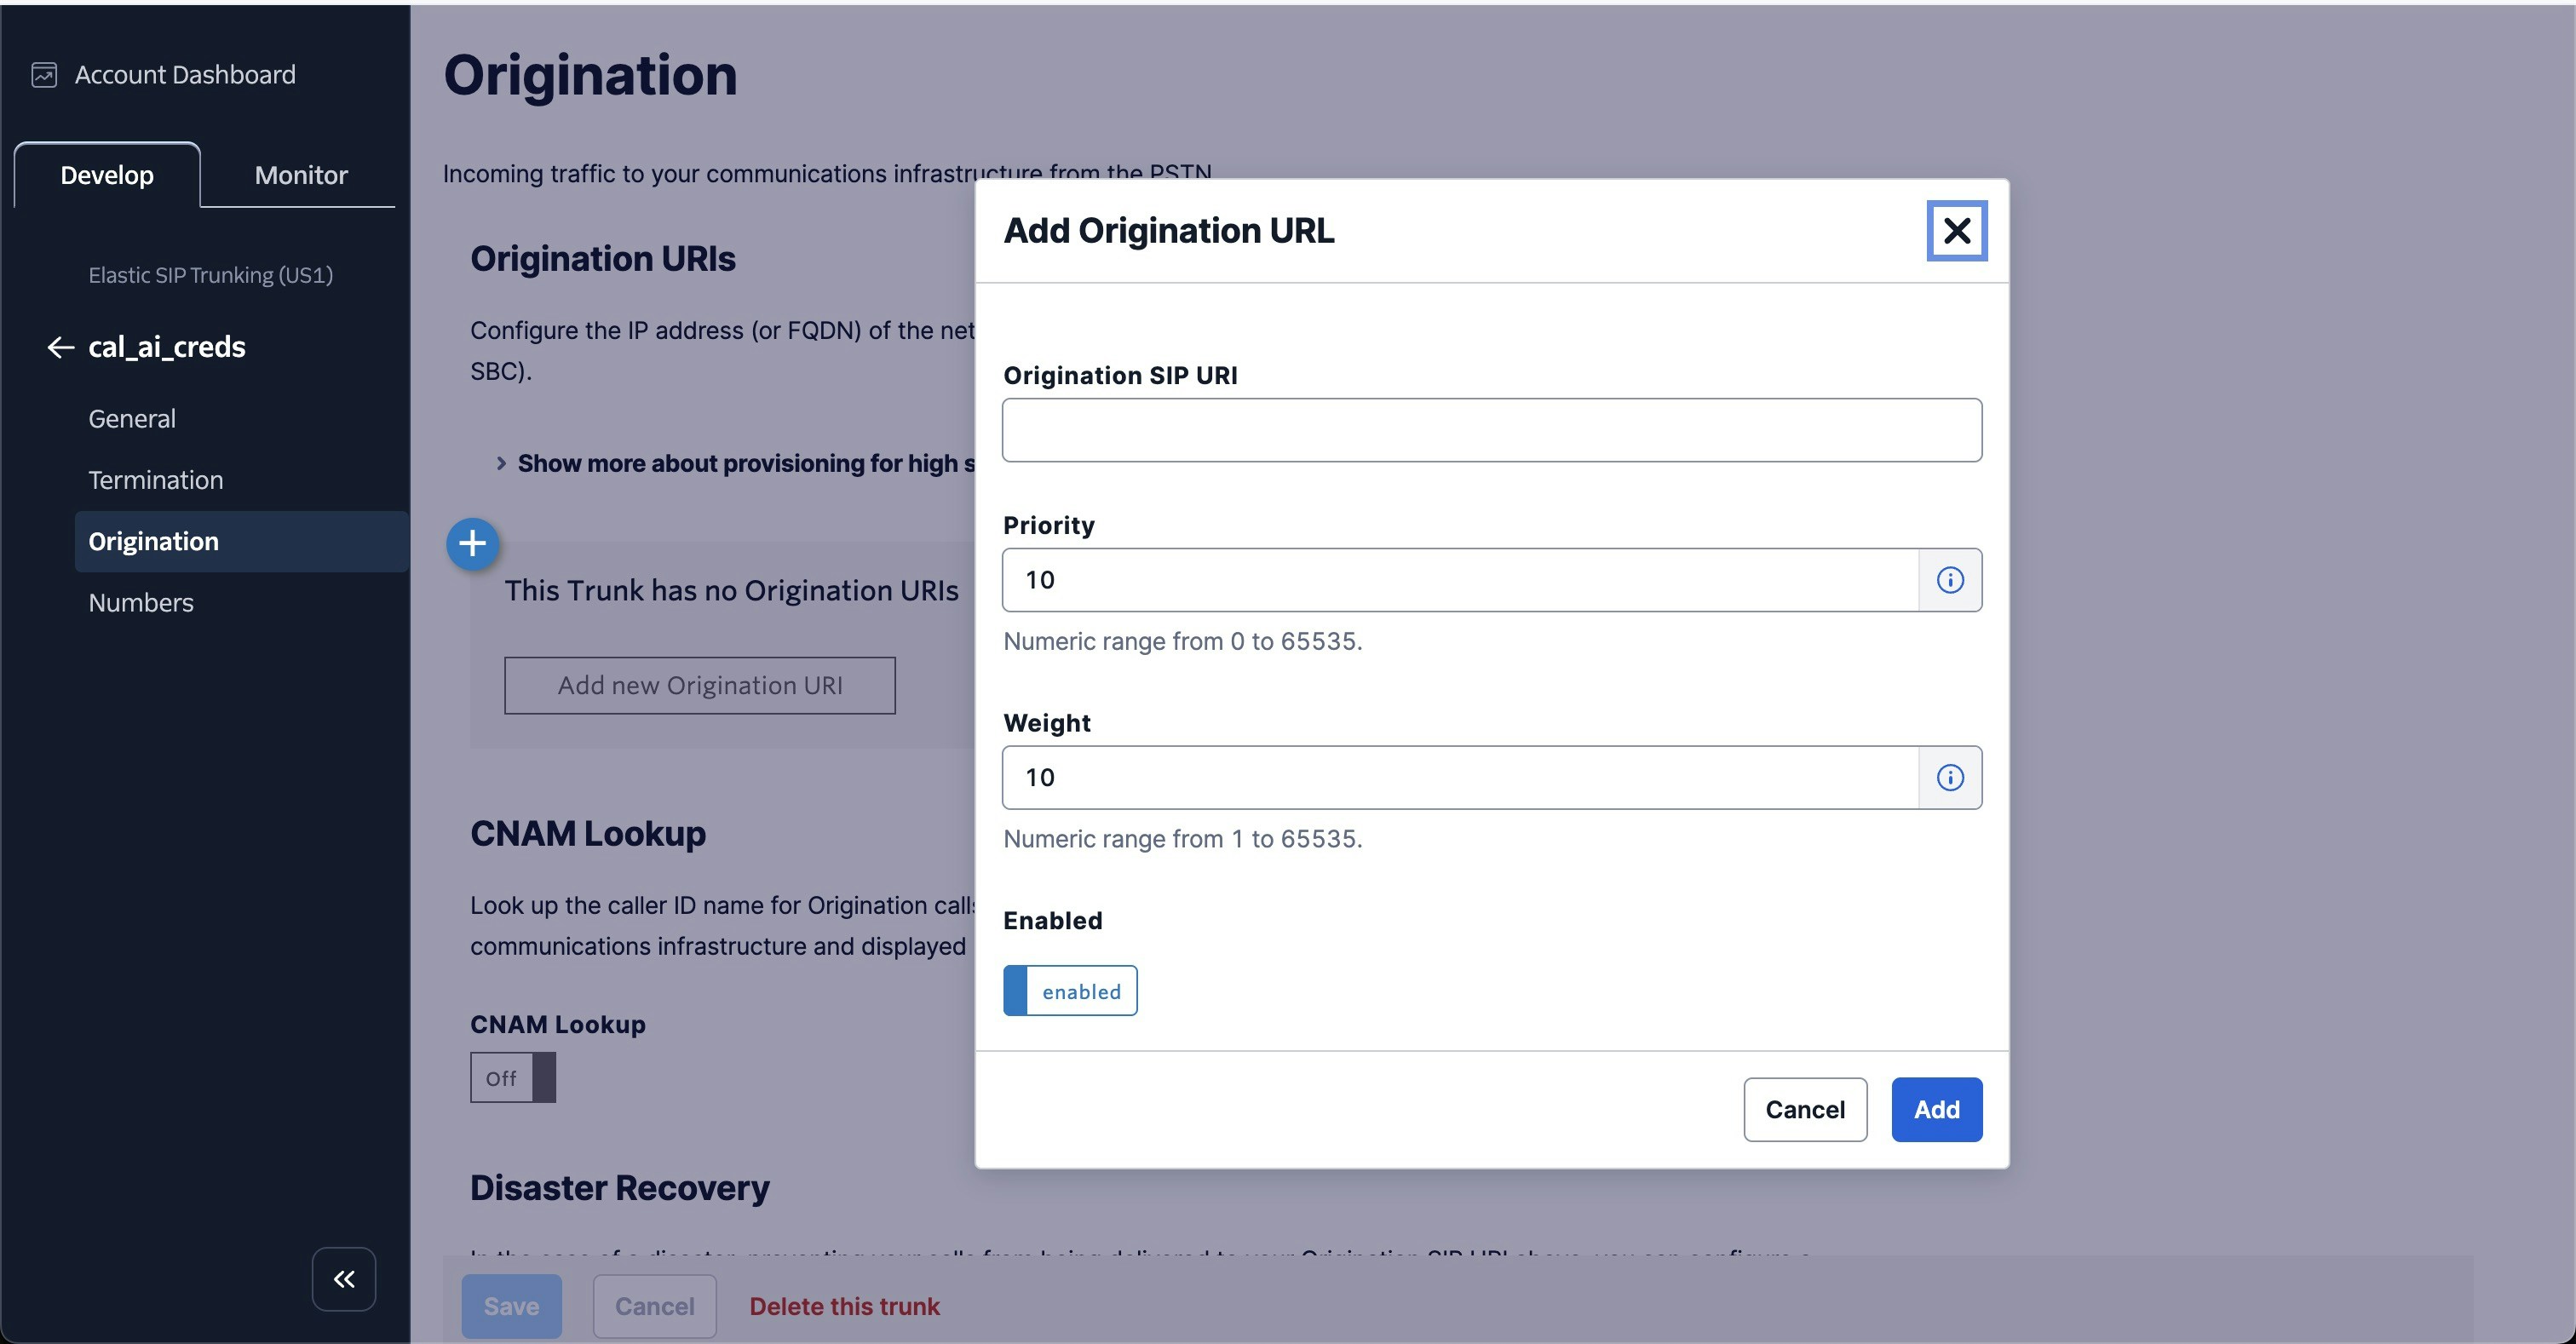Click the Origination SIP URI input field

(x=1490, y=429)
